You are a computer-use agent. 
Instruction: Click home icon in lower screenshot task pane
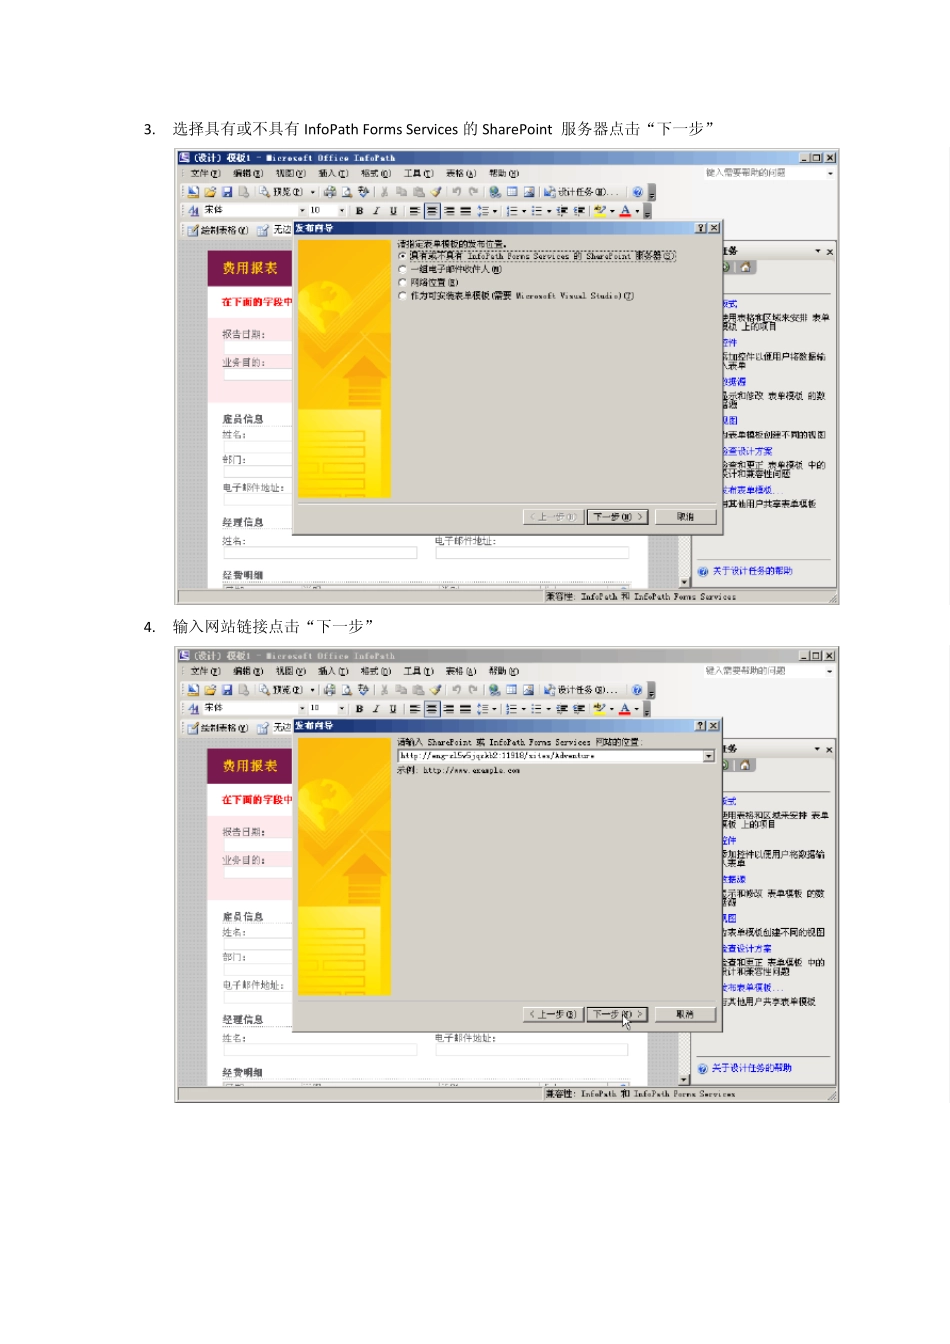click(x=745, y=765)
